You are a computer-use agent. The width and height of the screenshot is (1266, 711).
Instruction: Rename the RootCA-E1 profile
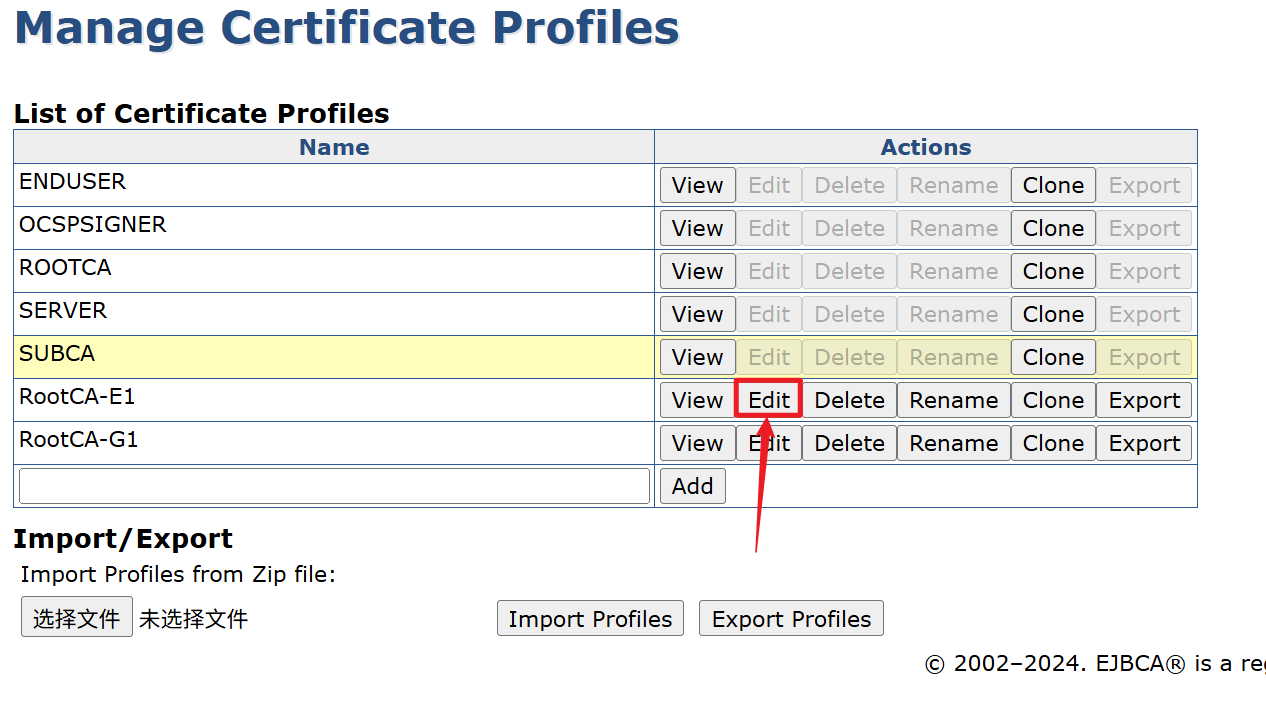tap(953, 401)
